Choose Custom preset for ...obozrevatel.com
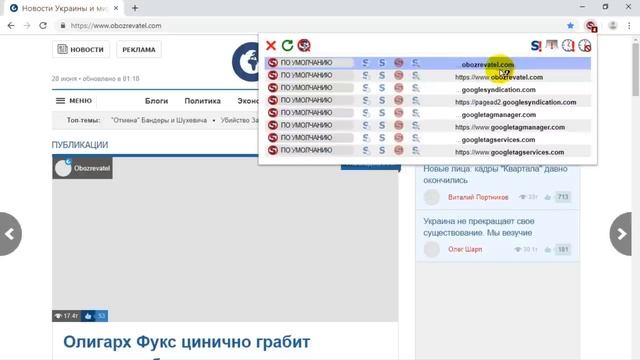 (x=416, y=63)
